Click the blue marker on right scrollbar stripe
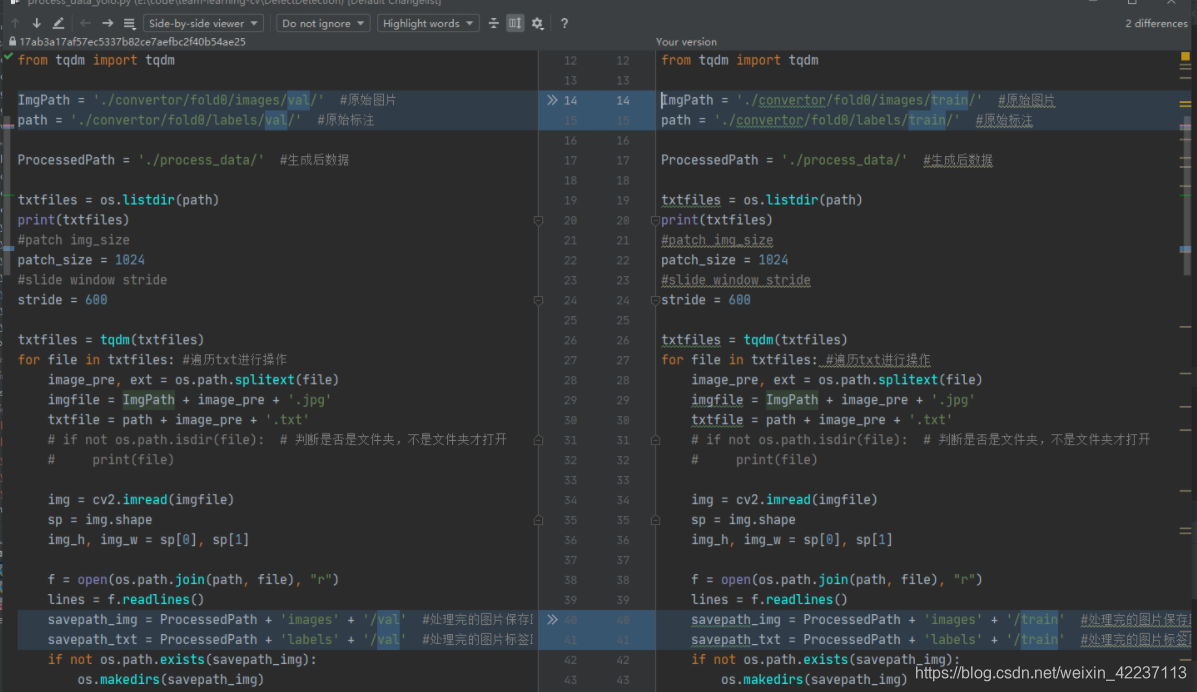This screenshot has height=692, width=1197. click(x=1185, y=249)
